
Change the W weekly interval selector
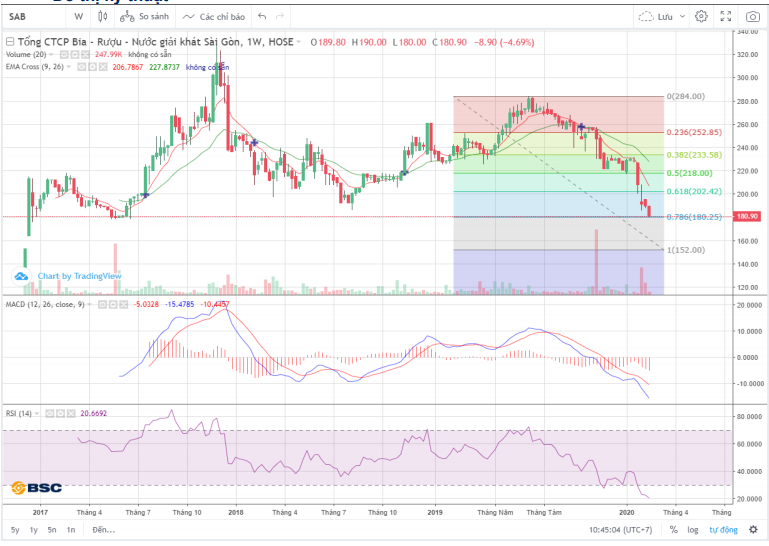[x=78, y=17]
